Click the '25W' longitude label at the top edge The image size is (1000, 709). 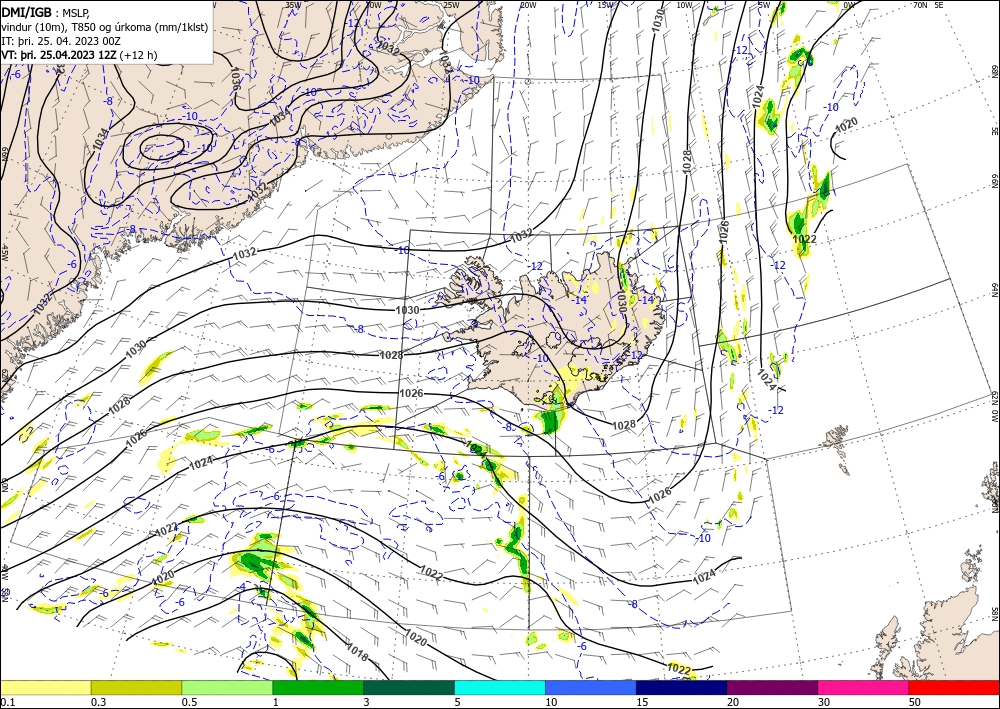[x=451, y=5]
